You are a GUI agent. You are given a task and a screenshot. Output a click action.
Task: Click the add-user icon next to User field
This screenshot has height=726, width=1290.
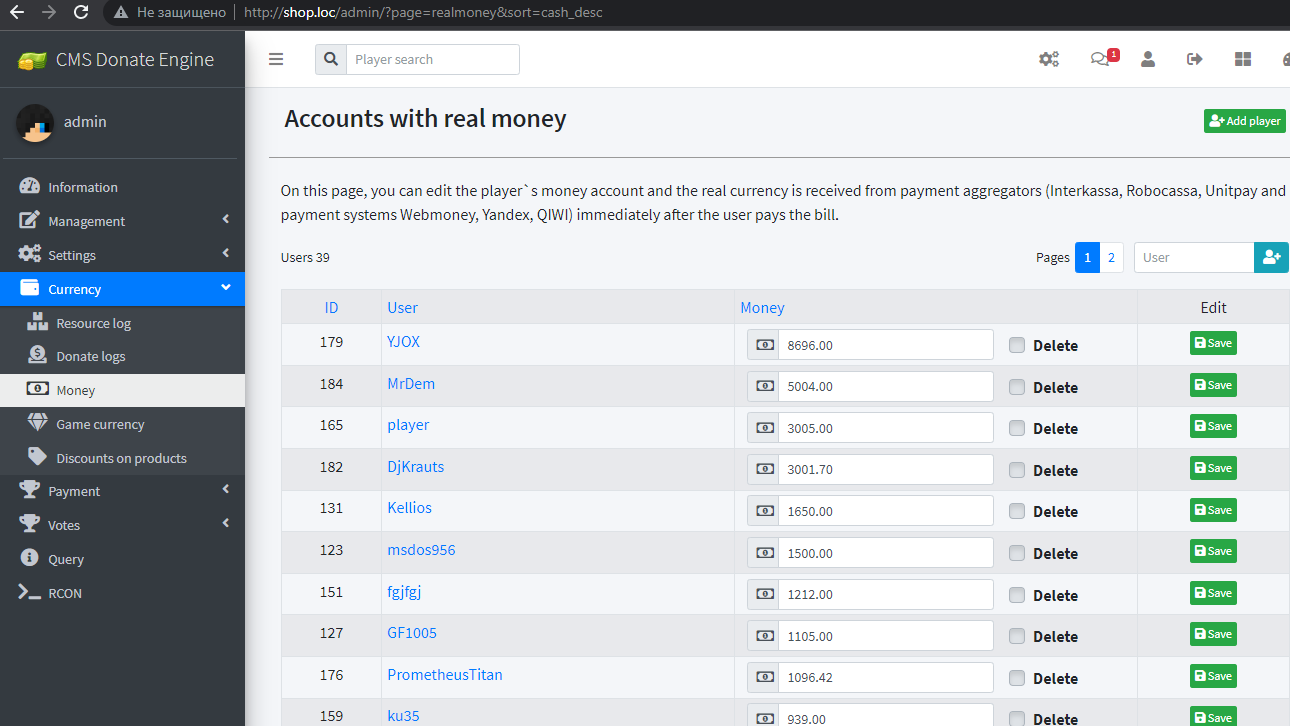click(x=1271, y=257)
